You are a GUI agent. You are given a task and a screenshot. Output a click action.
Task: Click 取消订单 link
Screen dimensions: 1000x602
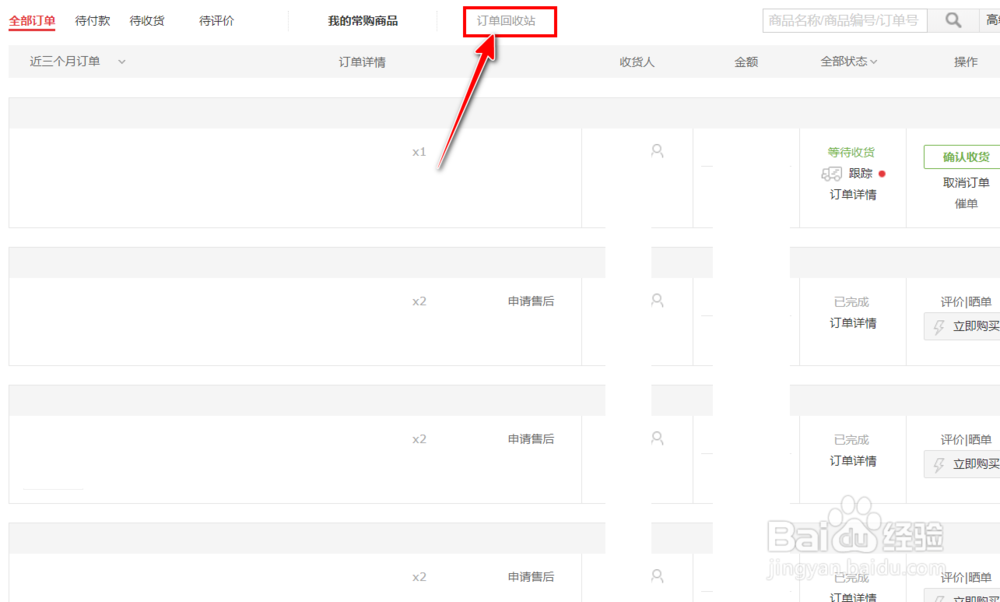[966, 182]
